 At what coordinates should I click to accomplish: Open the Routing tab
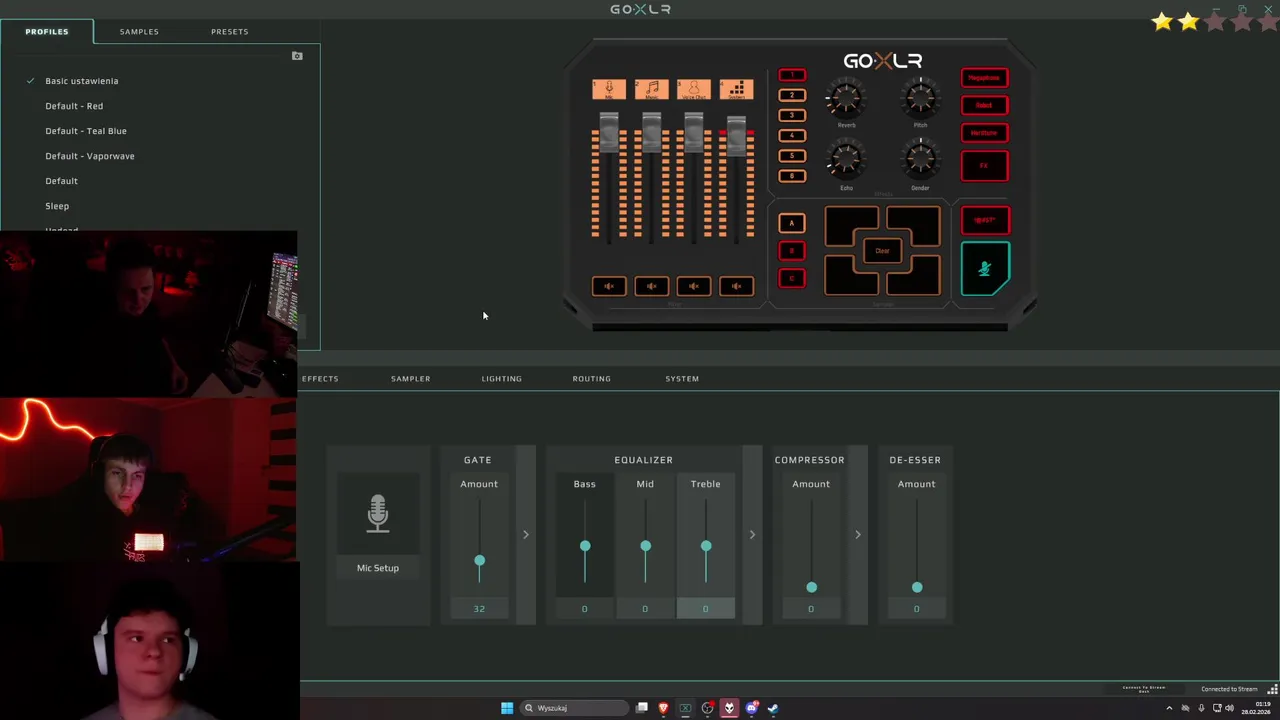click(591, 379)
